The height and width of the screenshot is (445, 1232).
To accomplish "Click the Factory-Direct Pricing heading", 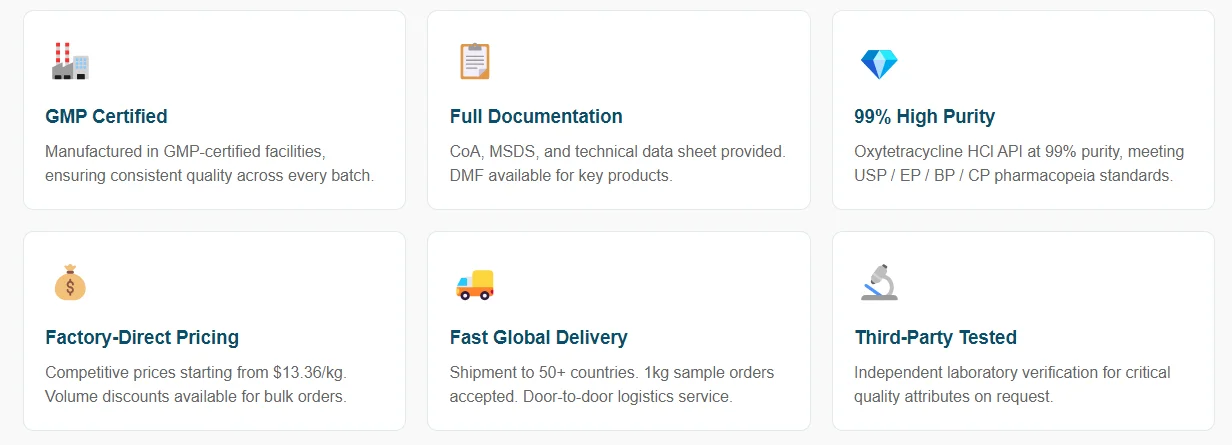I will tap(142, 338).
